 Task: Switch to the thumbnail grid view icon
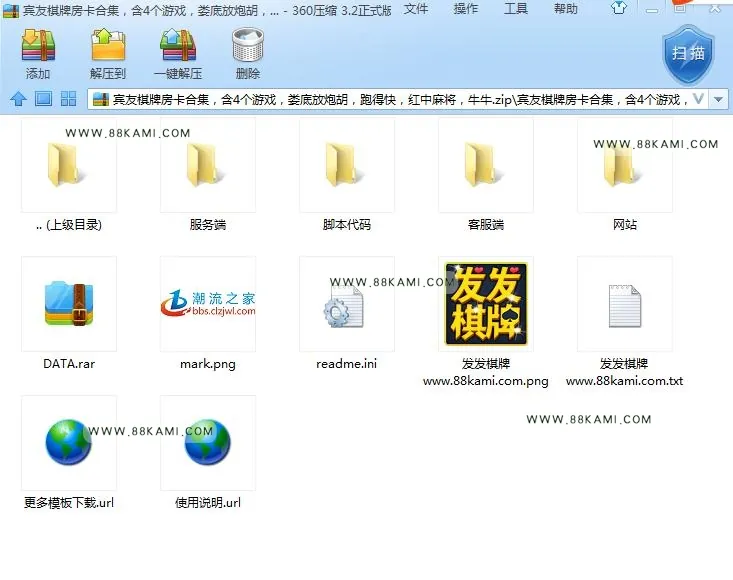(x=68, y=99)
